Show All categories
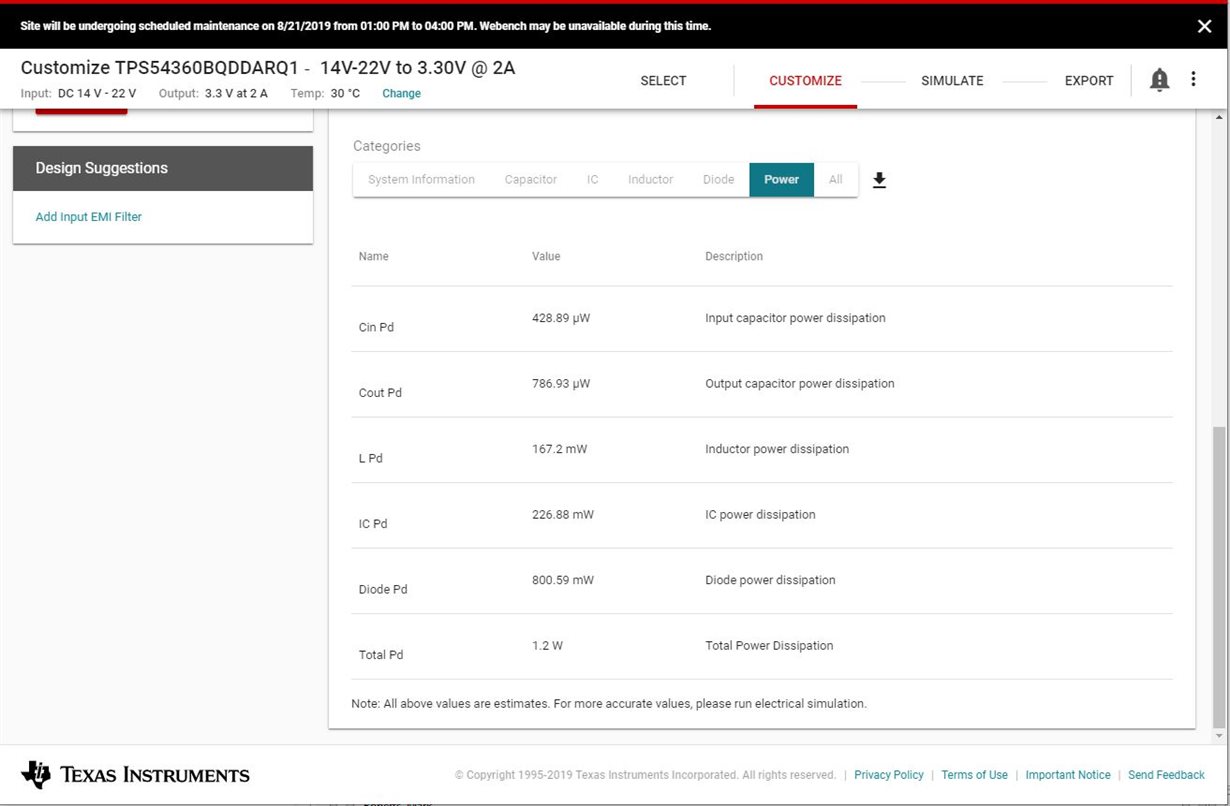 [835, 180]
